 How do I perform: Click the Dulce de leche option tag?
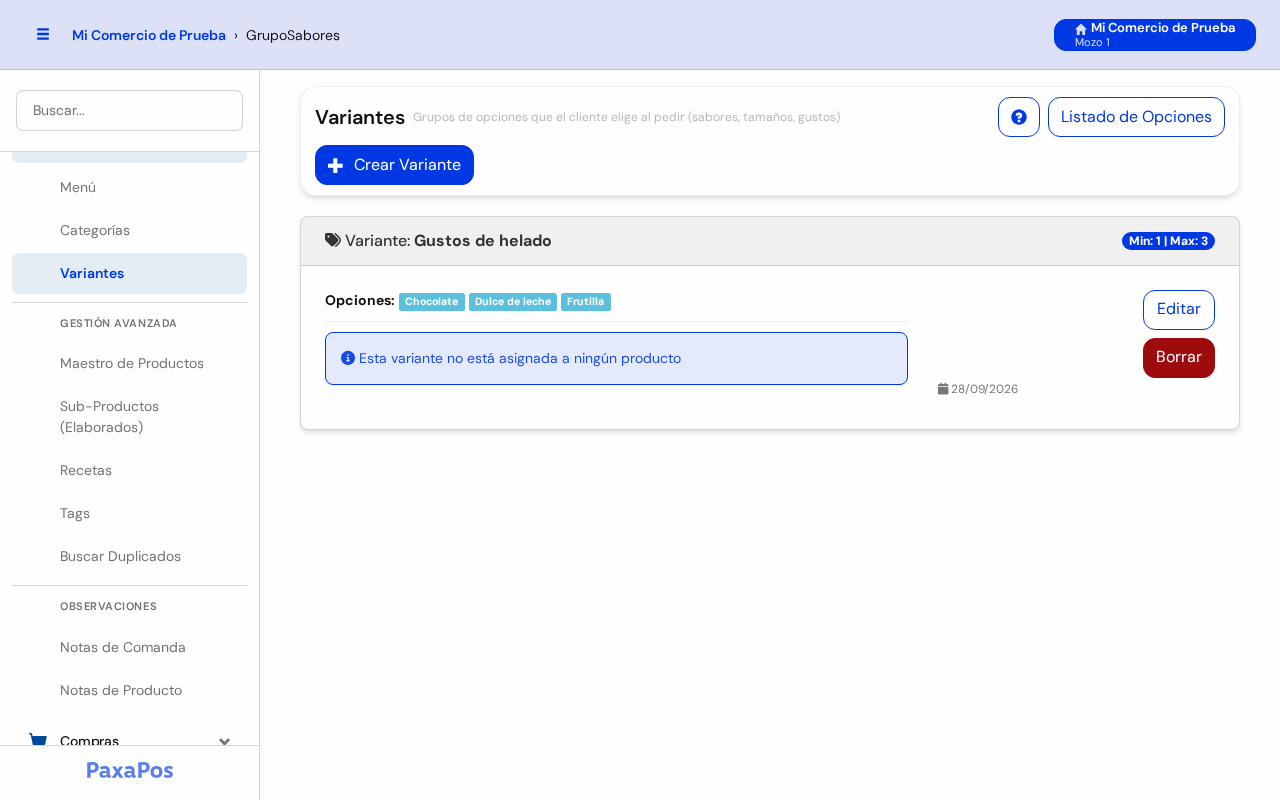513,302
